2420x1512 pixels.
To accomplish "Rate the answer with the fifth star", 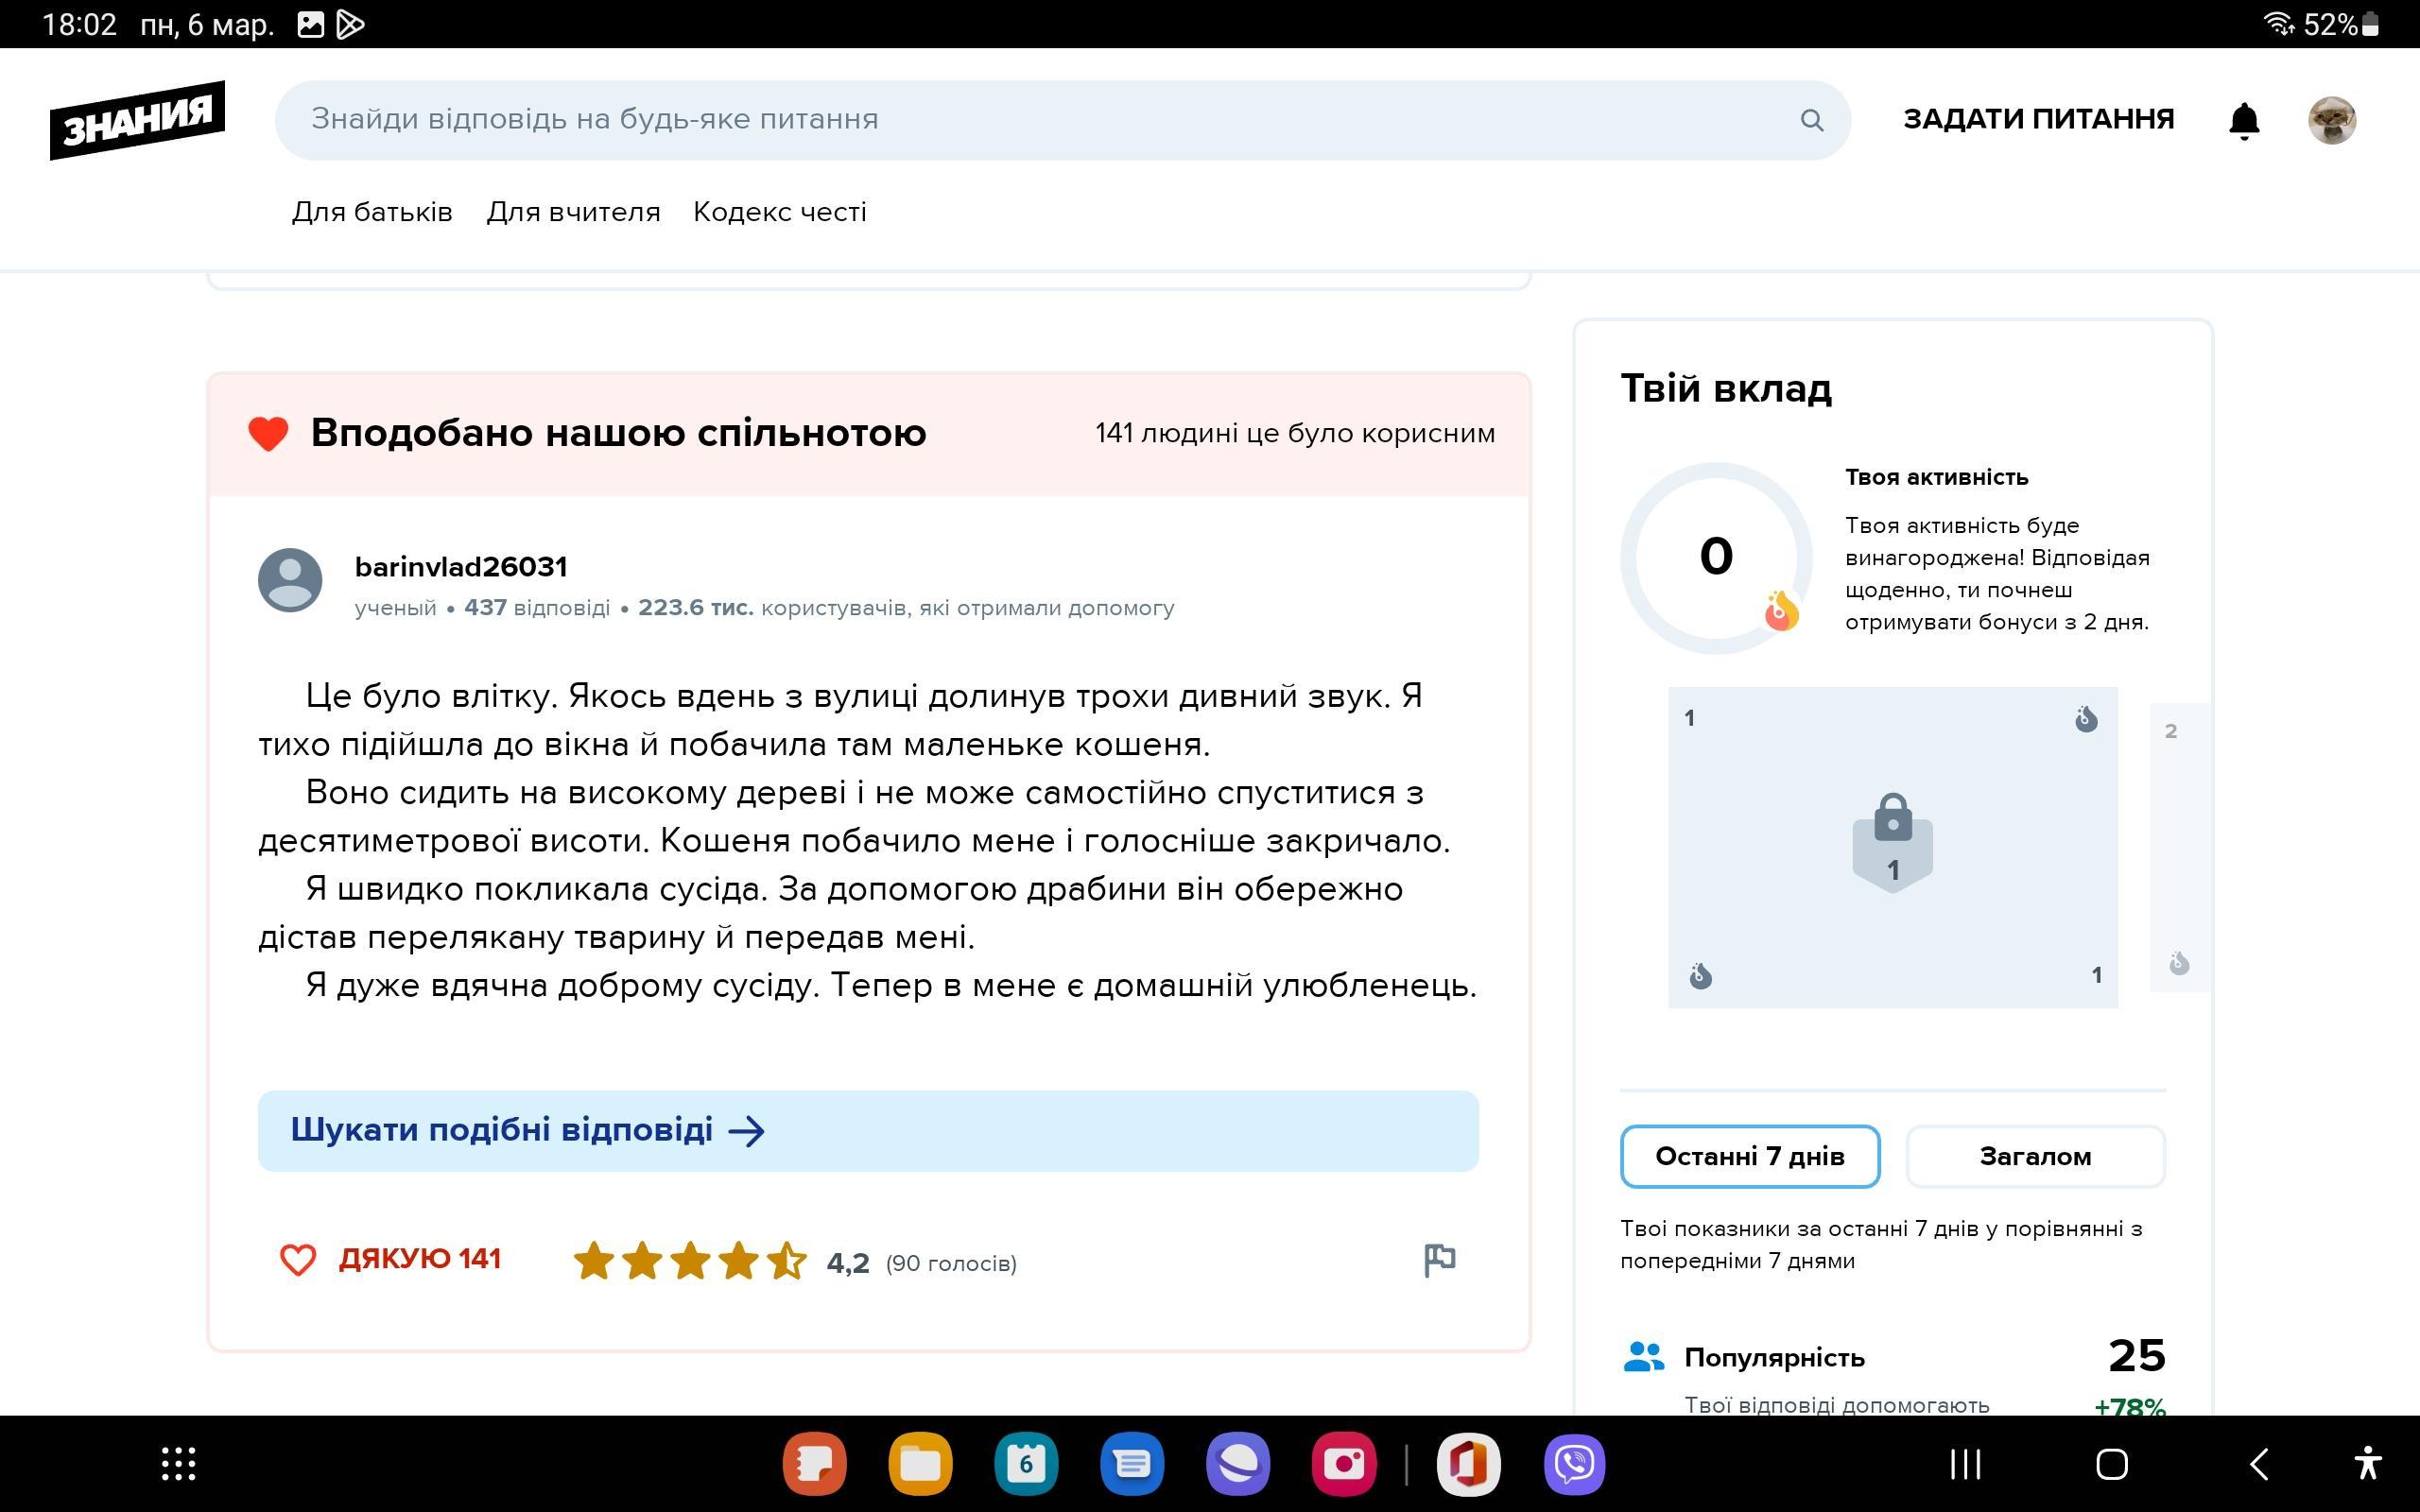I will point(787,1261).
